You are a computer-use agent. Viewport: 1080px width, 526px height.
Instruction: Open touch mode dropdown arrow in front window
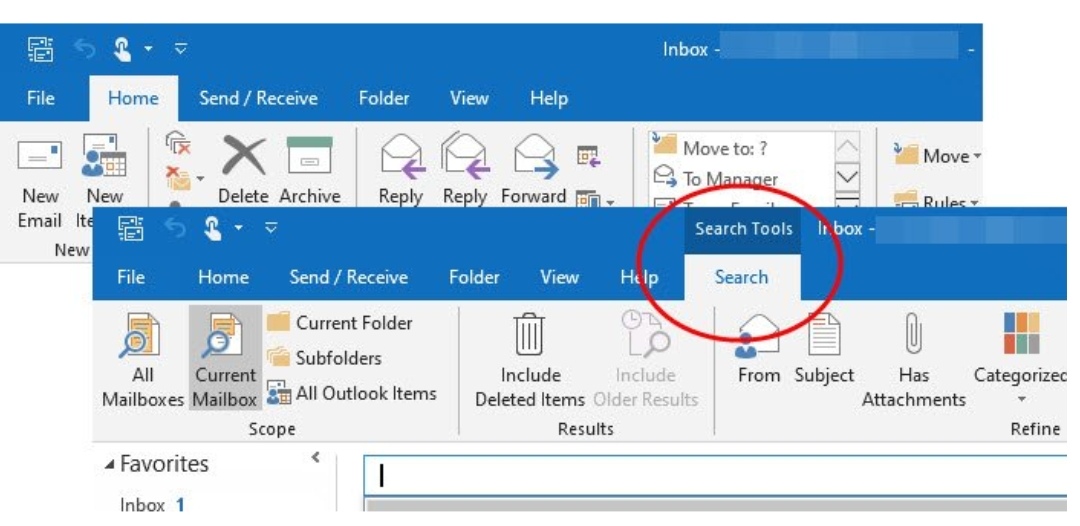(x=239, y=227)
